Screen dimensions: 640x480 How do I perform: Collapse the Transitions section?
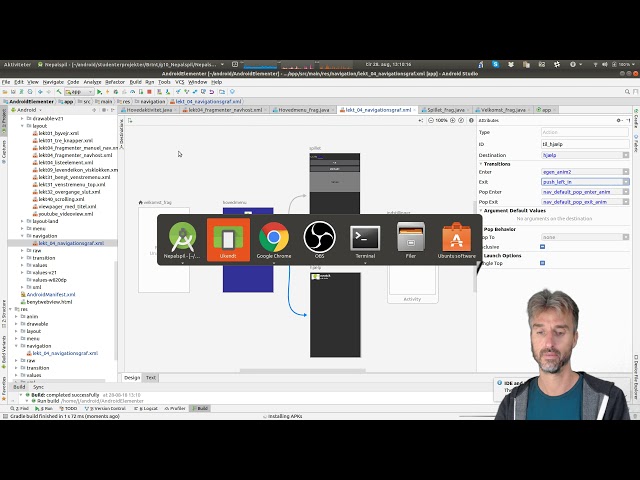[x=481, y=164]
